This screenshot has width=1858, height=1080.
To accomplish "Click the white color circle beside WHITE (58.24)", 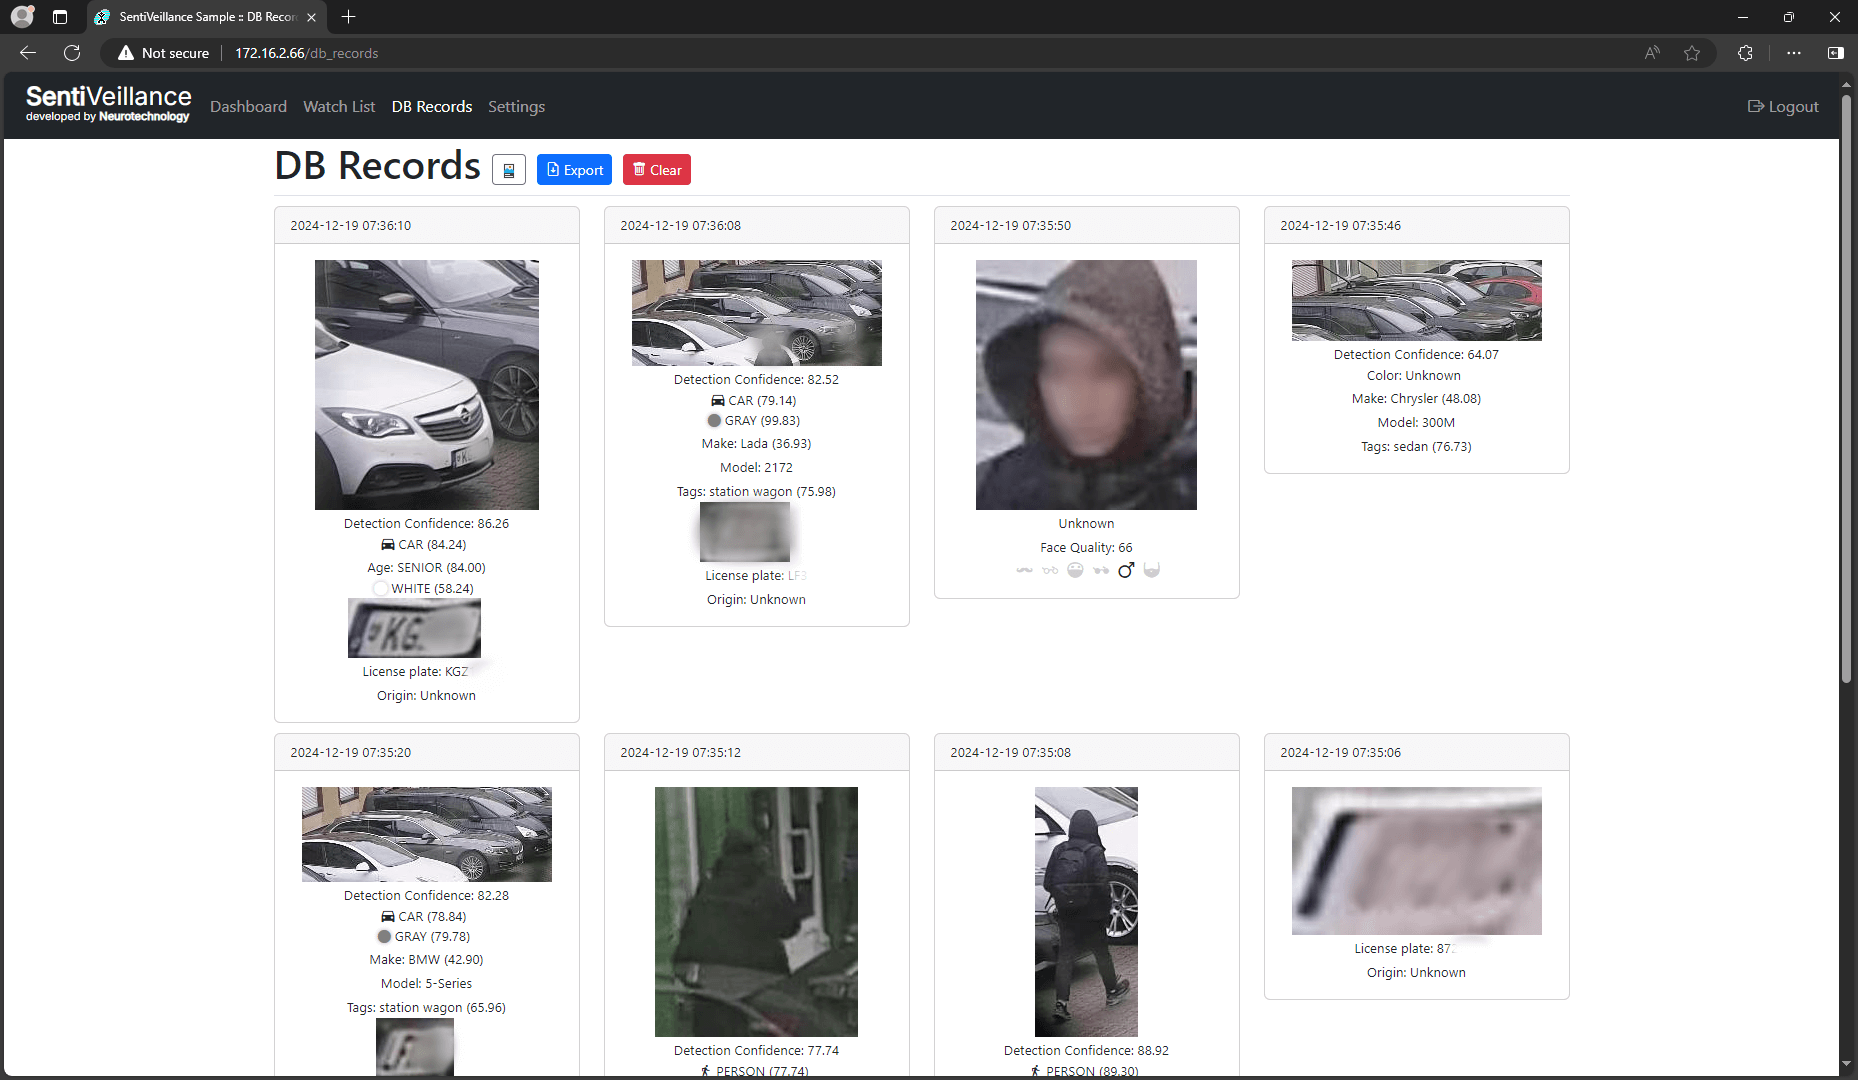I will pos(380,589).
